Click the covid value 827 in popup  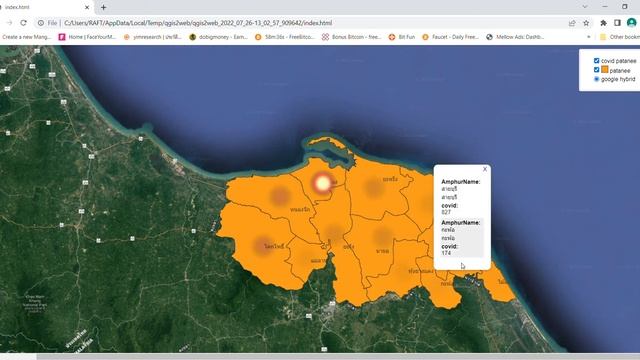click(x=446, y=212)
